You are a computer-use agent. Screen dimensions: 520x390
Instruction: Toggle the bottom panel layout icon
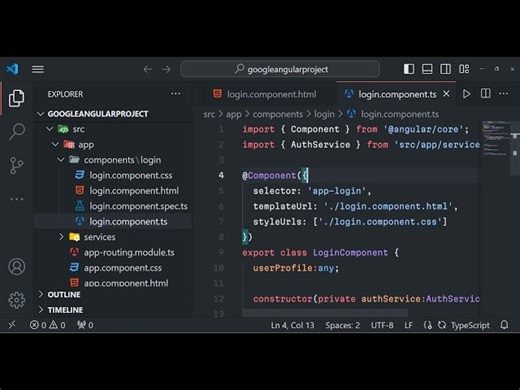click(x=427, y=69)
